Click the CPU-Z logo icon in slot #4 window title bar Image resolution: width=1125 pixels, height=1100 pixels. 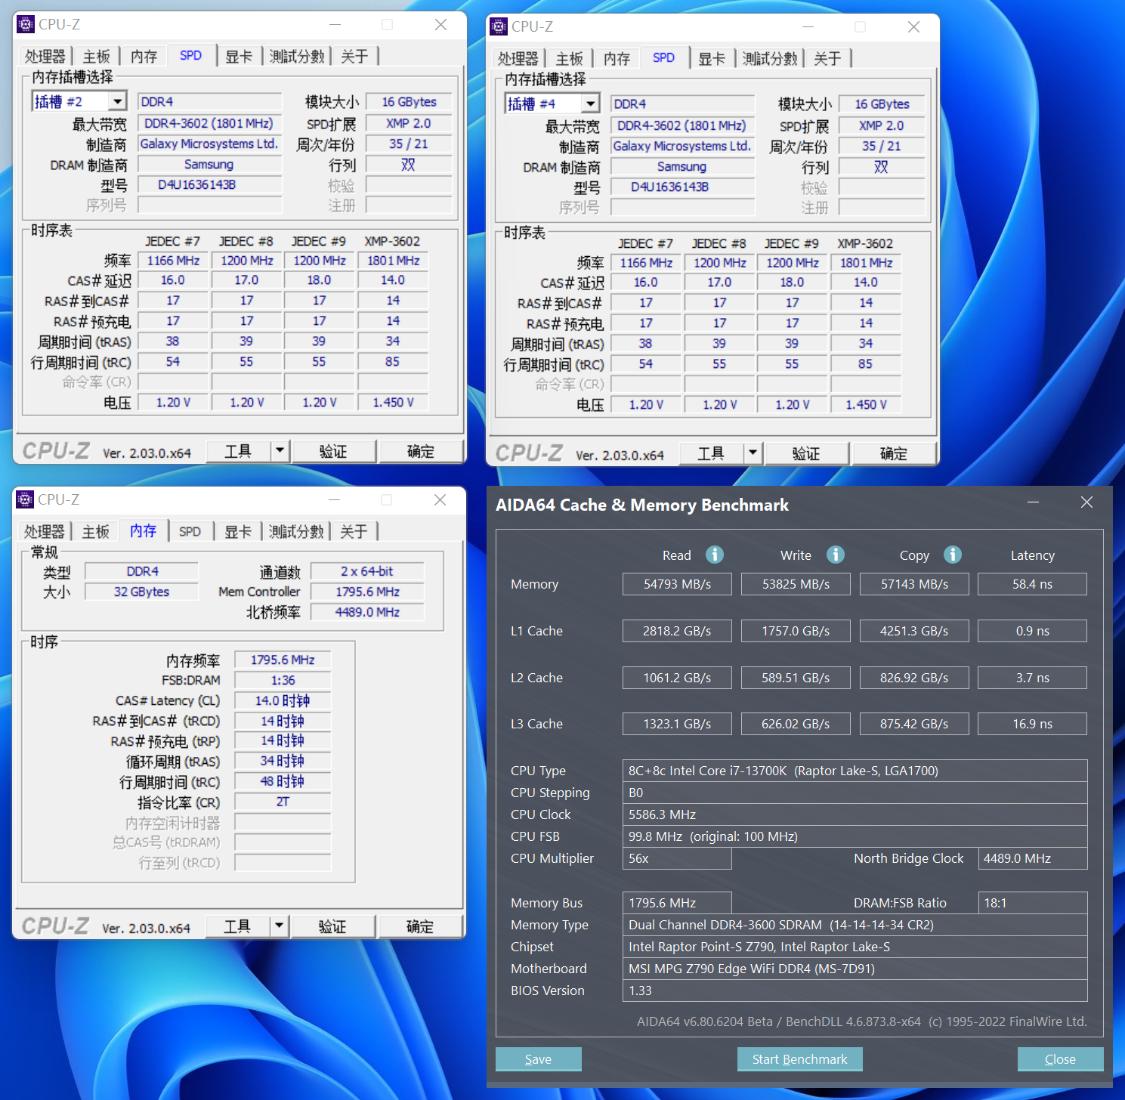tap(500, 27)
